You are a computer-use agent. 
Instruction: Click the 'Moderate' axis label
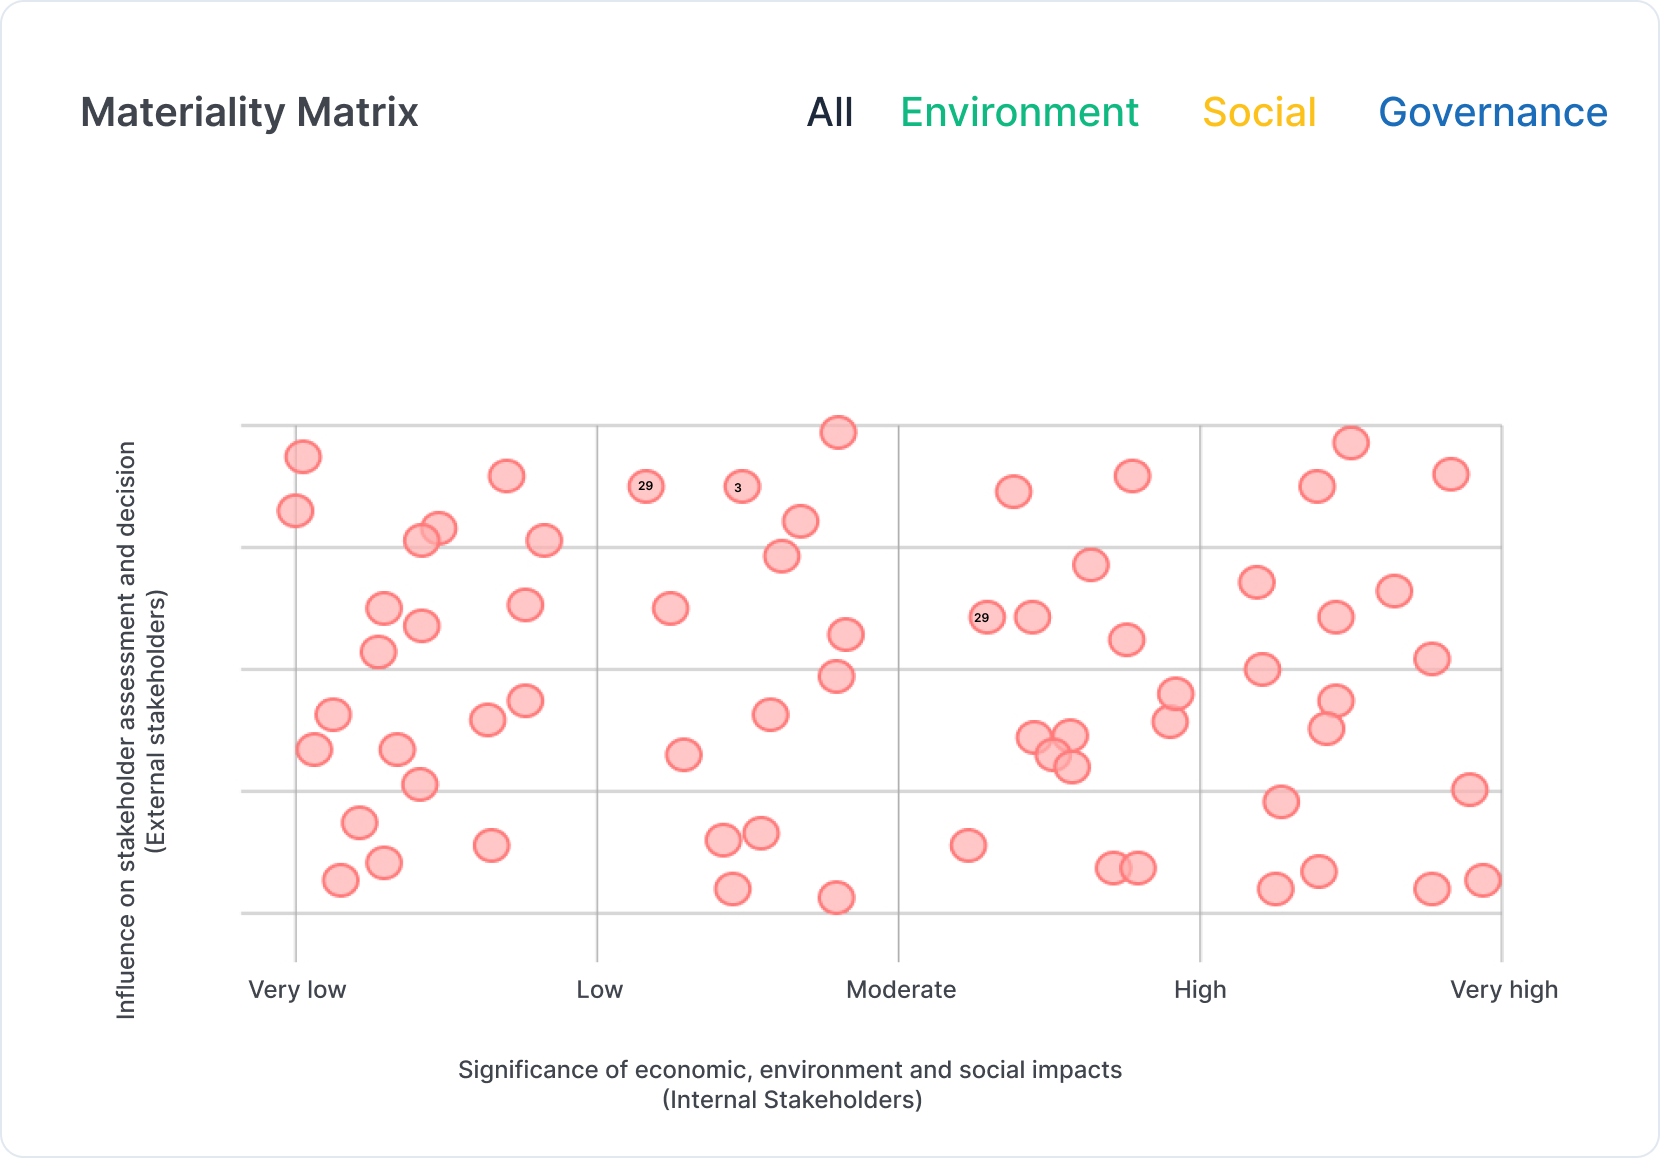pos(901,990)
